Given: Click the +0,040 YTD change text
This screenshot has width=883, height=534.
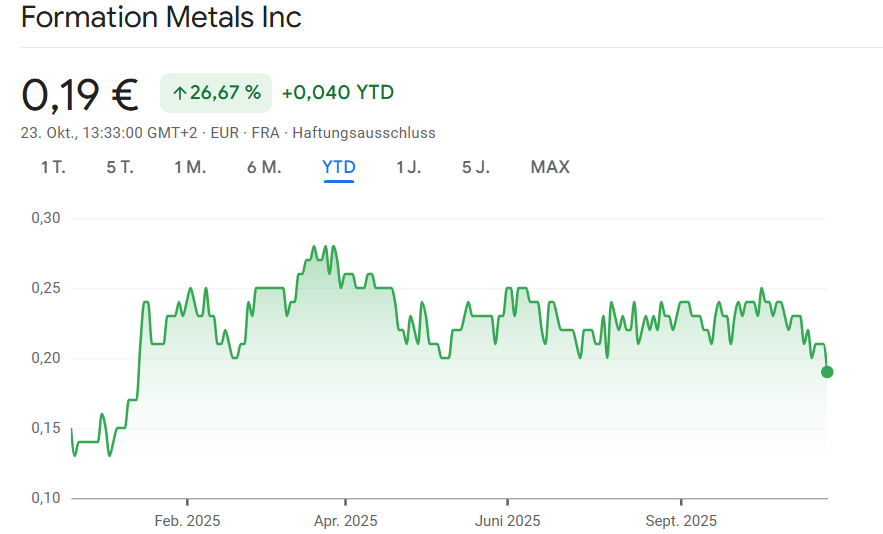Looking at the screenshot, I should tap(338, 93).
